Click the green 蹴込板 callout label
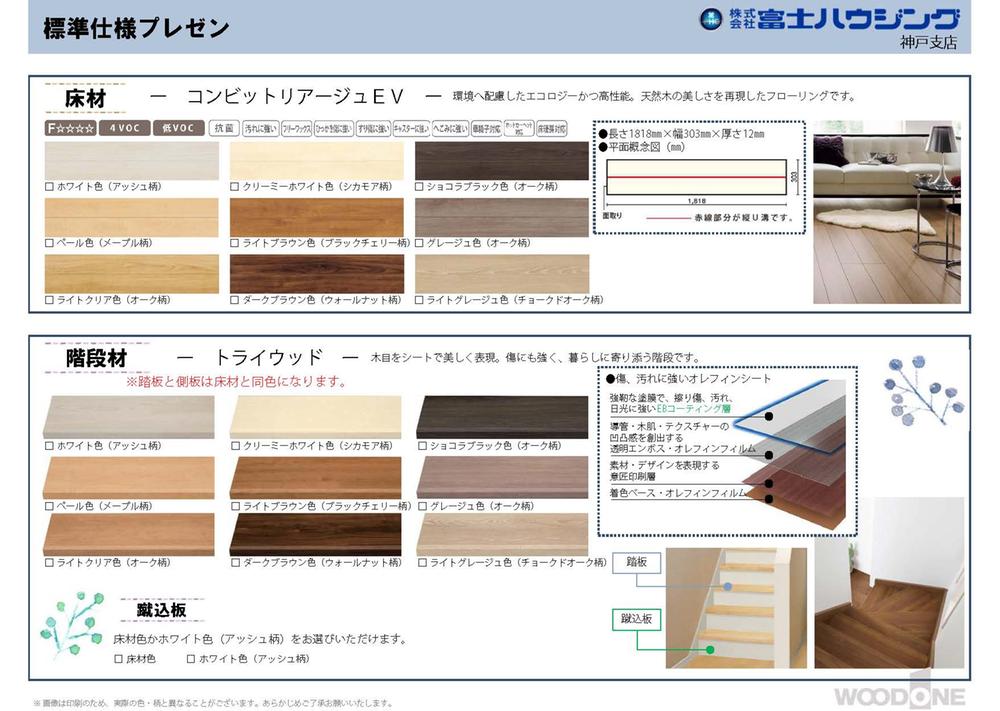This screenshot has height=711, width=1000. click(636, 619)
